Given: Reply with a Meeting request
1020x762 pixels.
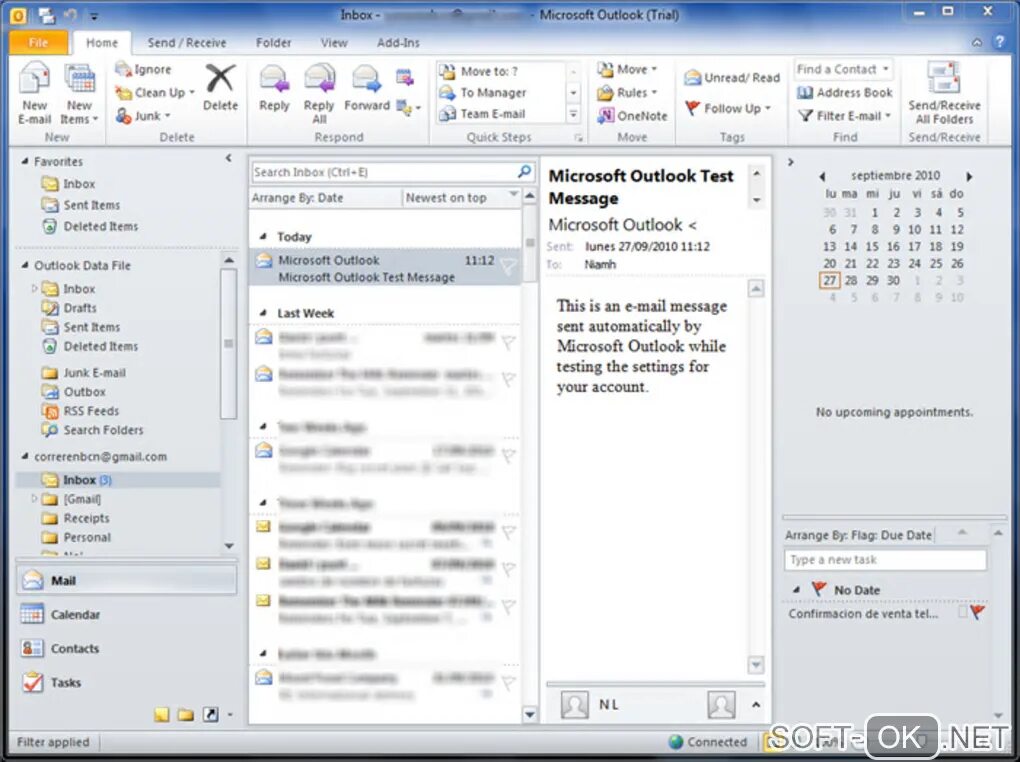Looking at the screenshot, I should point(405,77).
